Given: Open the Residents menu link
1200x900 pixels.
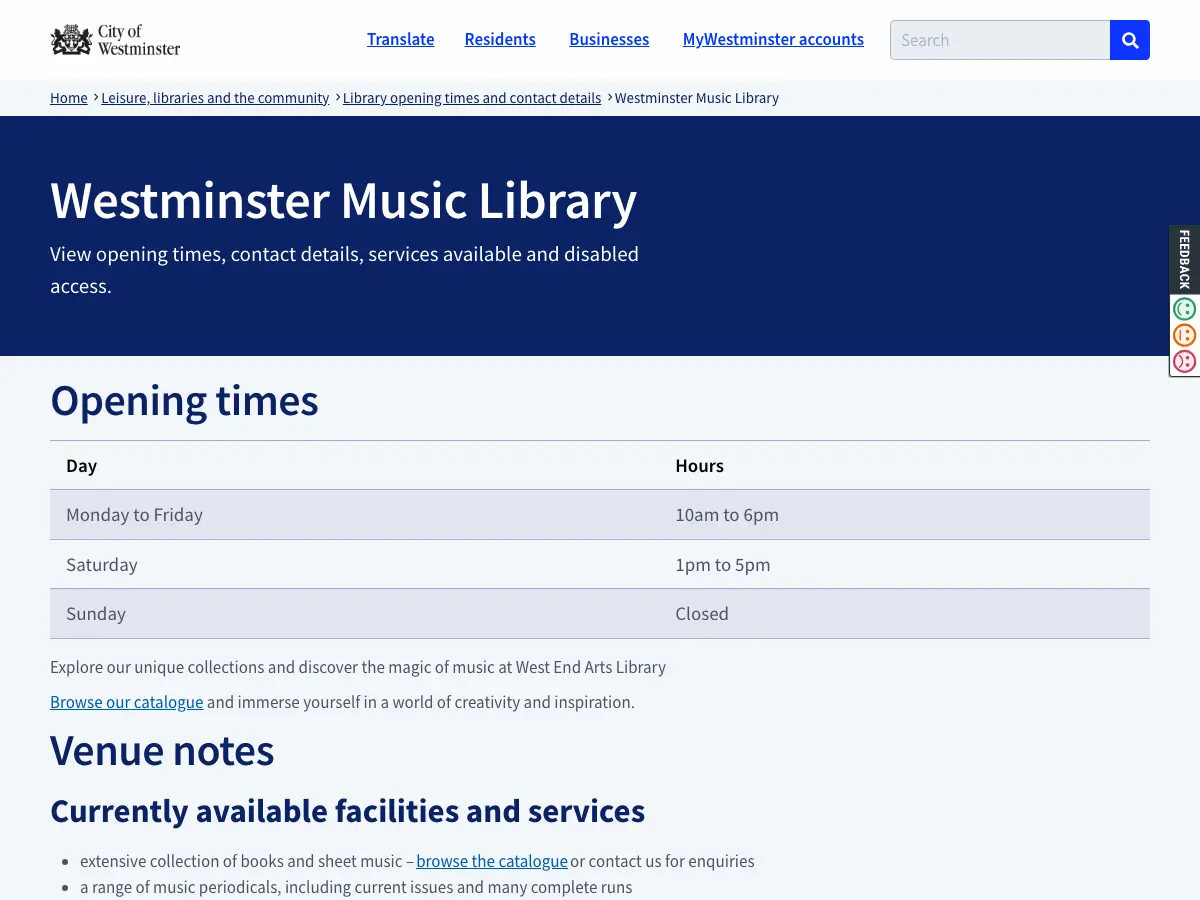Looking at the screenshot, I should (500, 39).
